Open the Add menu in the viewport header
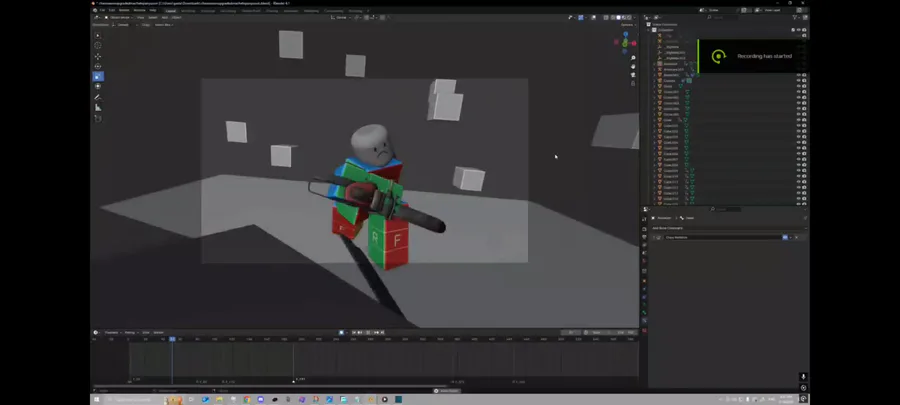Viewport: 900px width, 405px height. tap(165, 17)
